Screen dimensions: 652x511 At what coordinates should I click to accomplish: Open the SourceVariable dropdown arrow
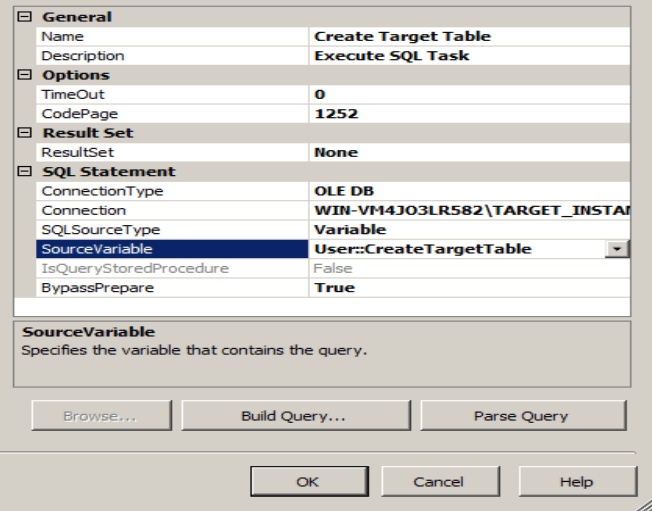pyautogui.click(x=618, y=249)
